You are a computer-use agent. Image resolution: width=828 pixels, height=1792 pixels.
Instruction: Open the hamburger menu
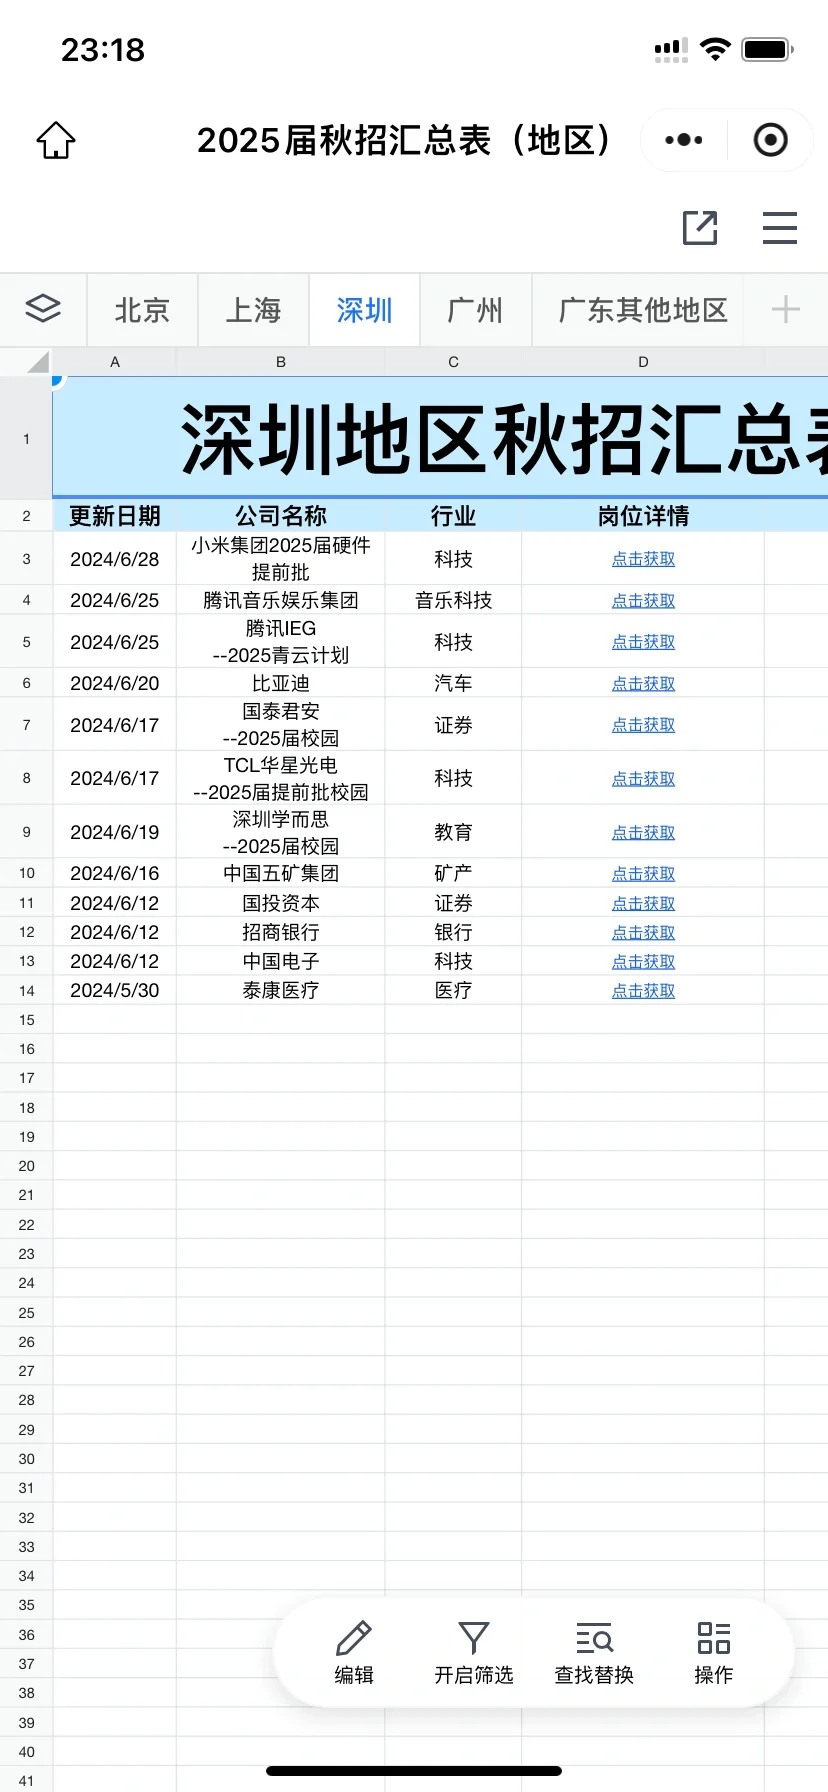(x=780, y=228)
